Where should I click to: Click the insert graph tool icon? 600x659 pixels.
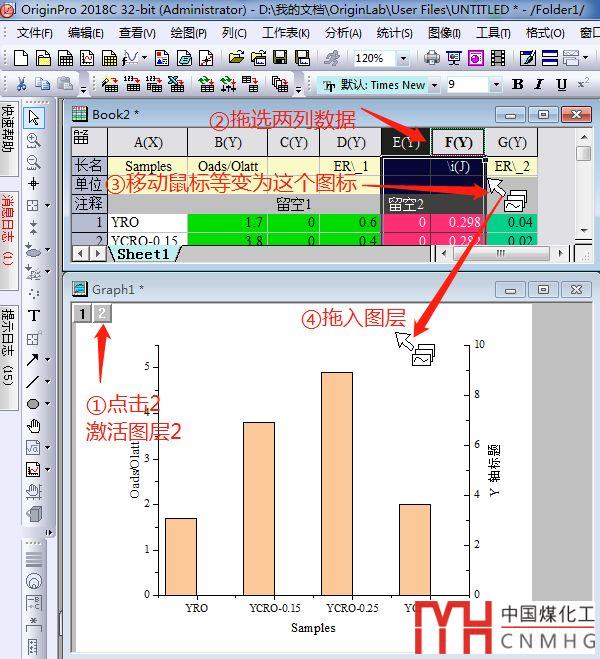[x=33, y=469]
